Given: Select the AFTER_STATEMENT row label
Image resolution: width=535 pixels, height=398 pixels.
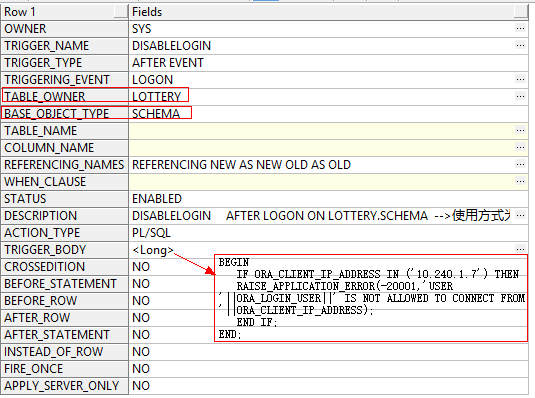Looking at the screenshot, I should tap(64, 335).
